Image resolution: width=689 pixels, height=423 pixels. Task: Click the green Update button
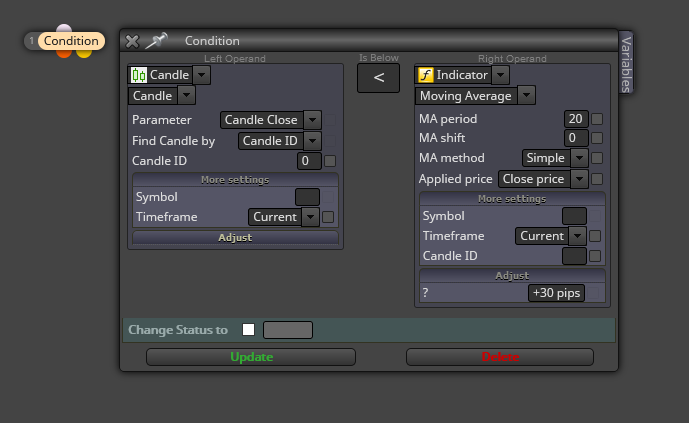click(251, 357)
